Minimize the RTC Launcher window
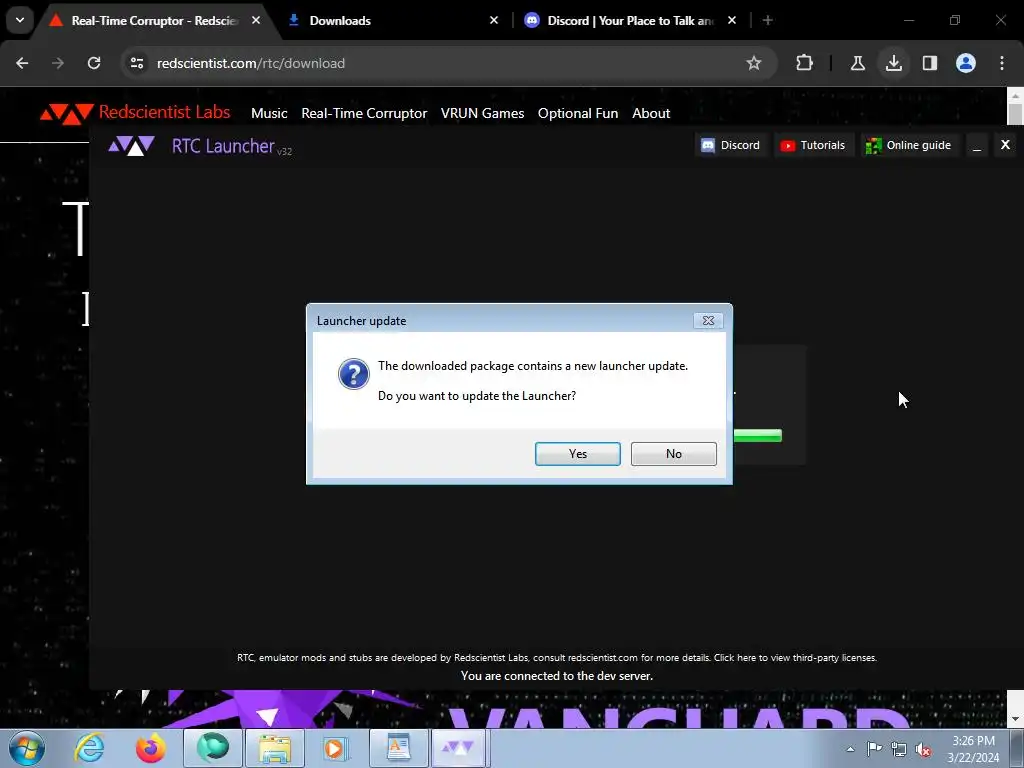The height and width of the screenshot is (768, 1024). point(977,146)
